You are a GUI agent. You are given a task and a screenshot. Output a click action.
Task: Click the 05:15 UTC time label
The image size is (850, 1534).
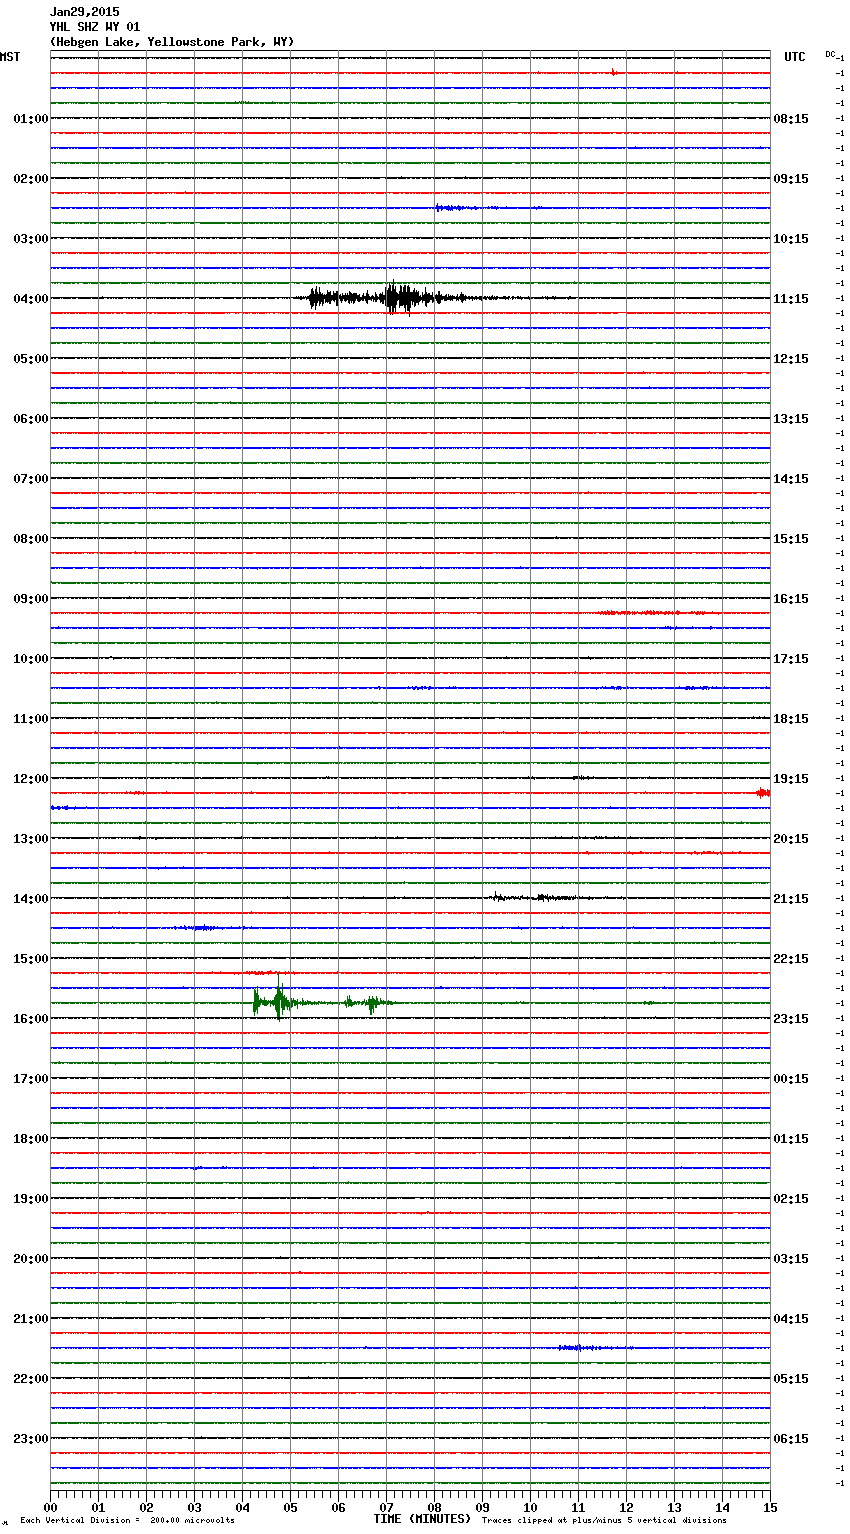791,1379
